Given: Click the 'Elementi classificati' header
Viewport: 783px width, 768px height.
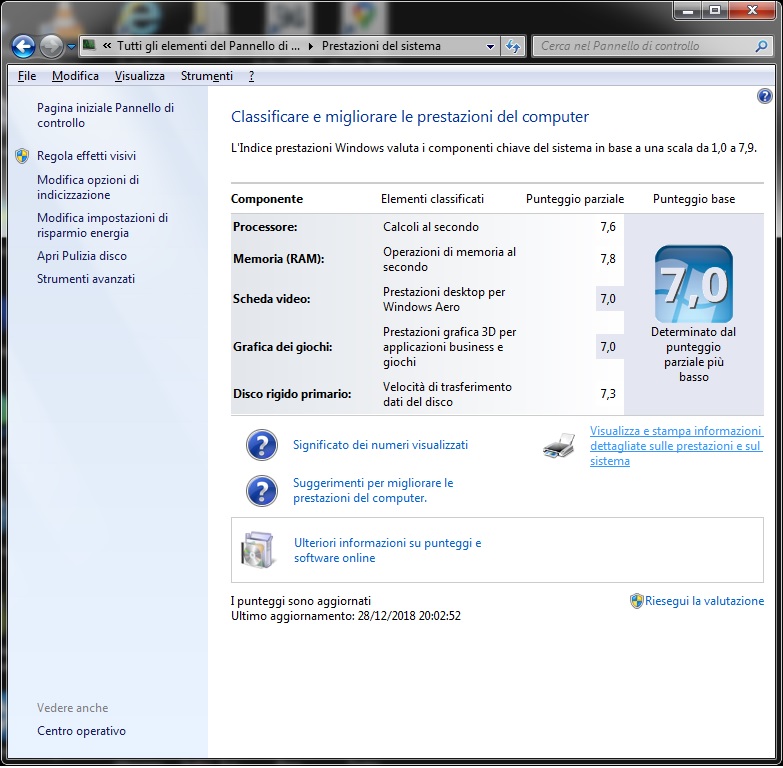Looking at the screenshot, I should (432, 199).
